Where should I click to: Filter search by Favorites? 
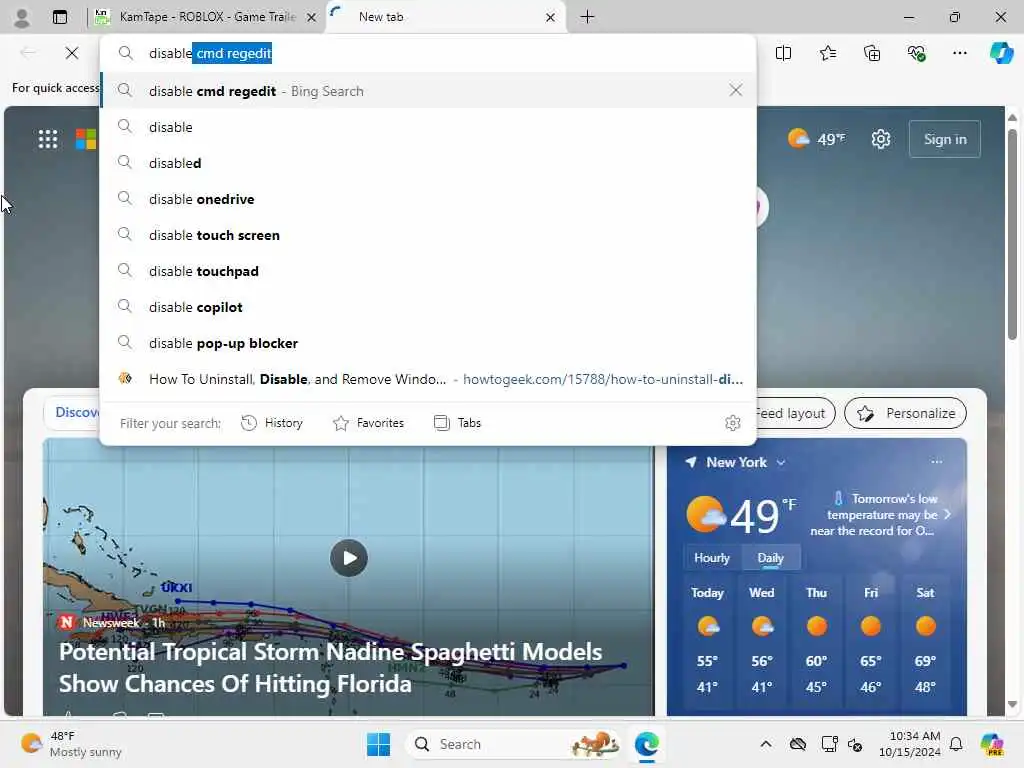coord(368,423)
